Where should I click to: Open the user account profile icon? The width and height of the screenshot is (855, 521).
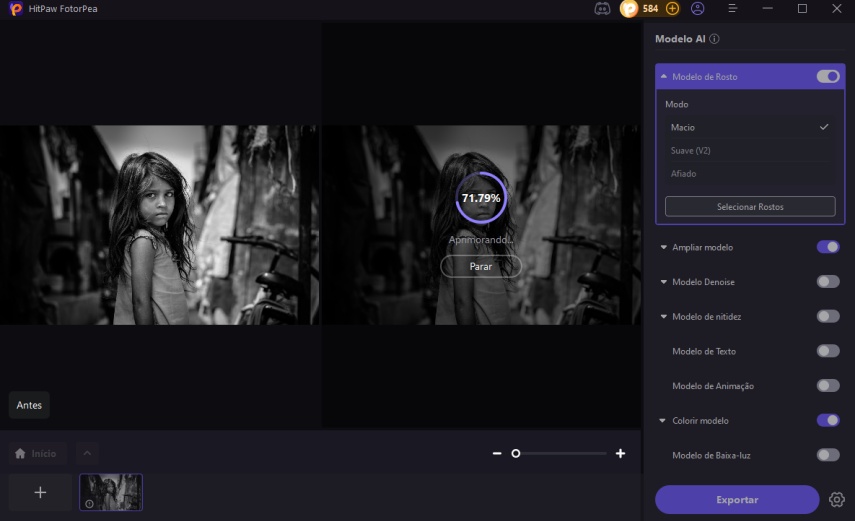(698, 8)
